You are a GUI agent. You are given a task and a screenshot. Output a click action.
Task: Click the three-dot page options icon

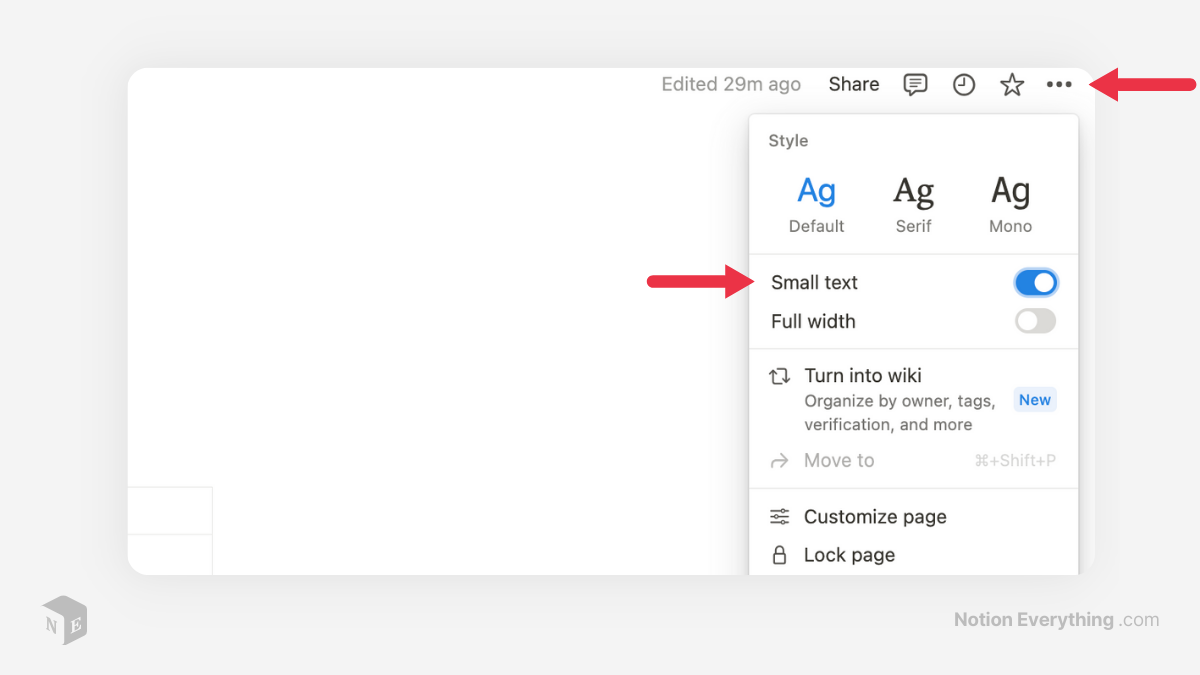pyautogui.click(x=1059, y=85)
